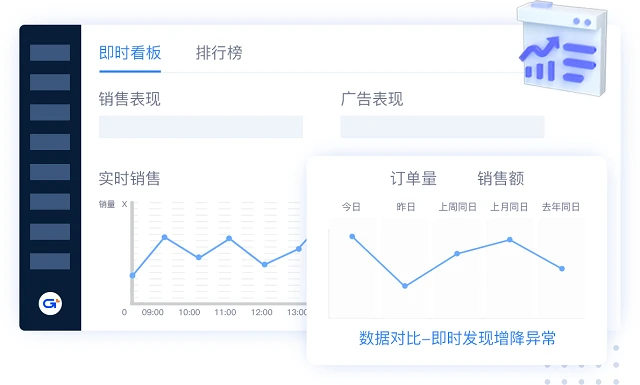Click the 10:00 data point in 实时销售
Screen dimensions: 640x385
coord(199,257)
